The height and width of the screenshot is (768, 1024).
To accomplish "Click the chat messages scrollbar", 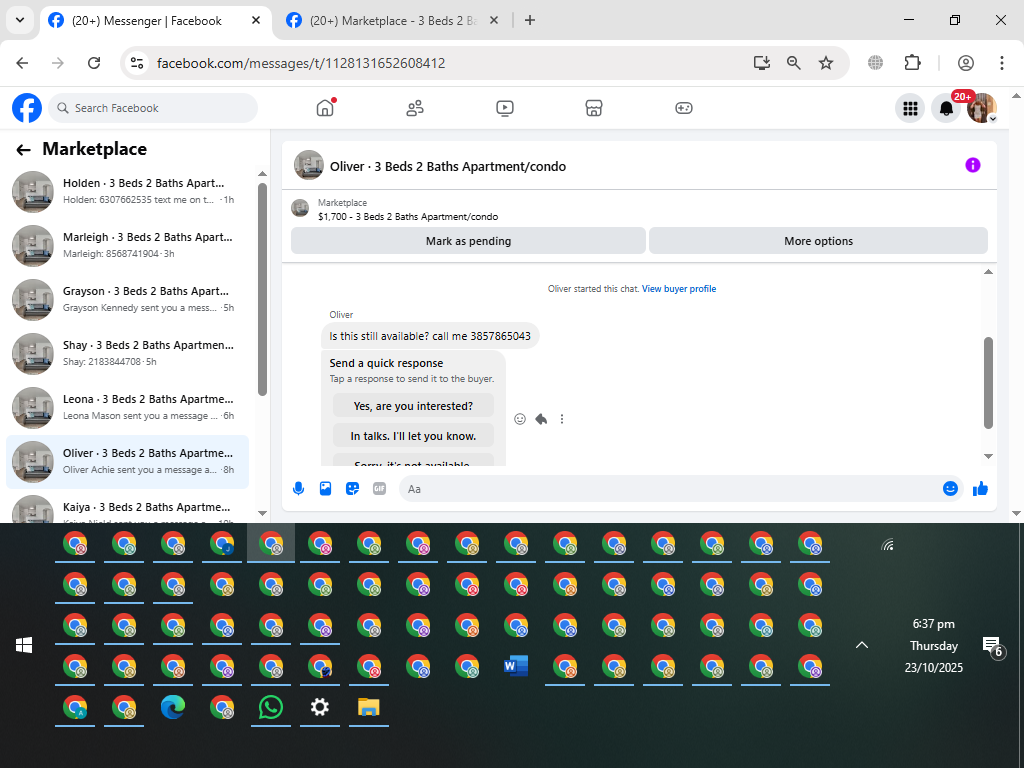I will click(x=988, y=383).
